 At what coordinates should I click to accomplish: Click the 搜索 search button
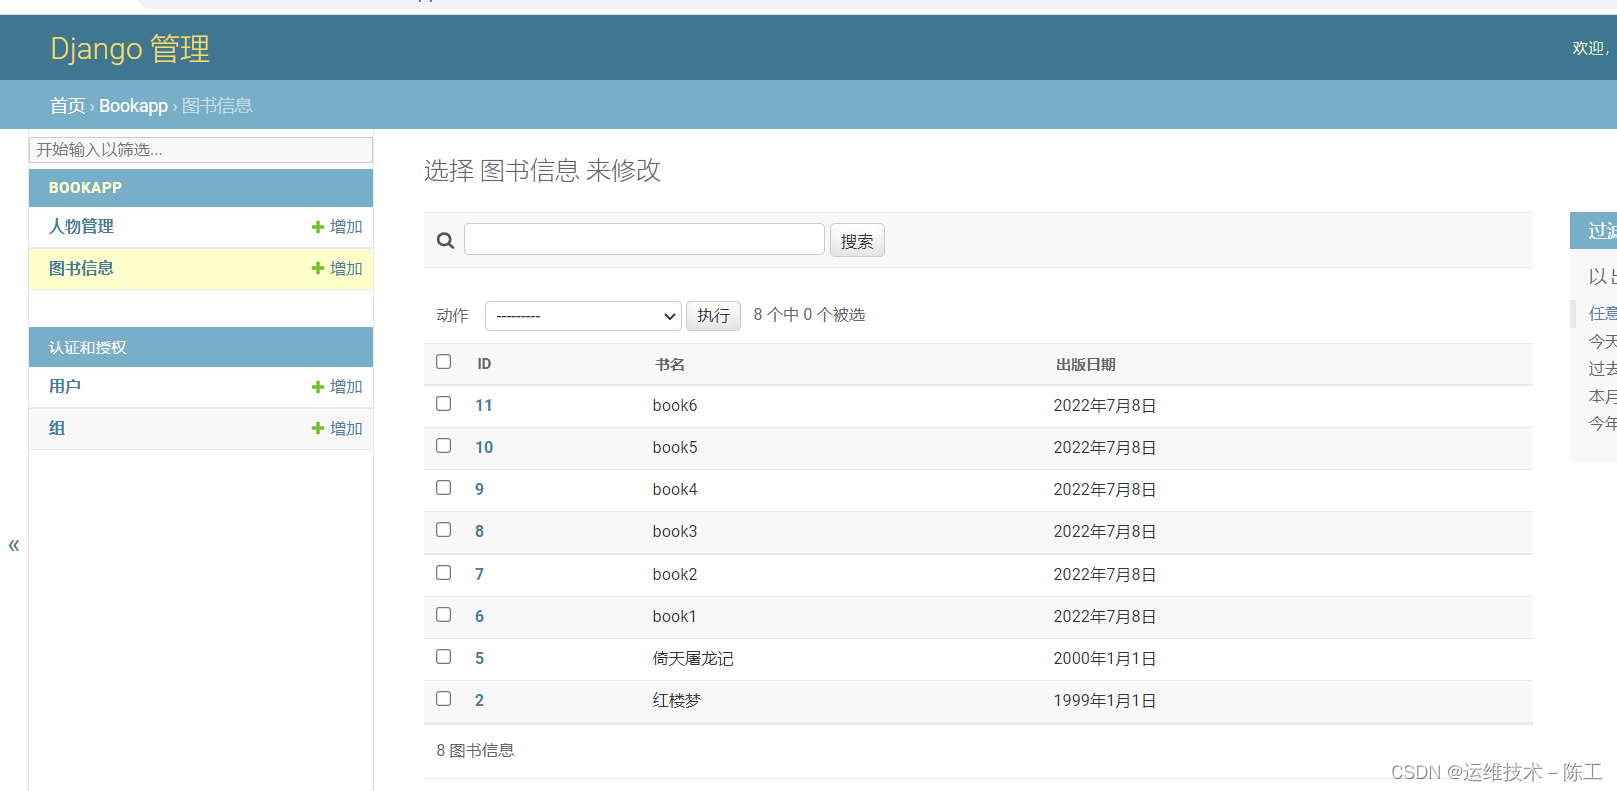(x=857, y=241)
